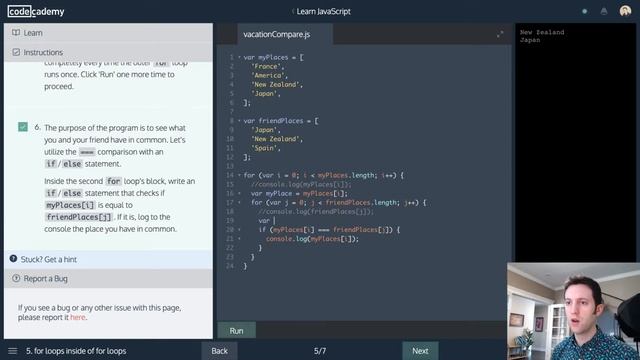Click 'France' string on line 2

pos(266,67)
